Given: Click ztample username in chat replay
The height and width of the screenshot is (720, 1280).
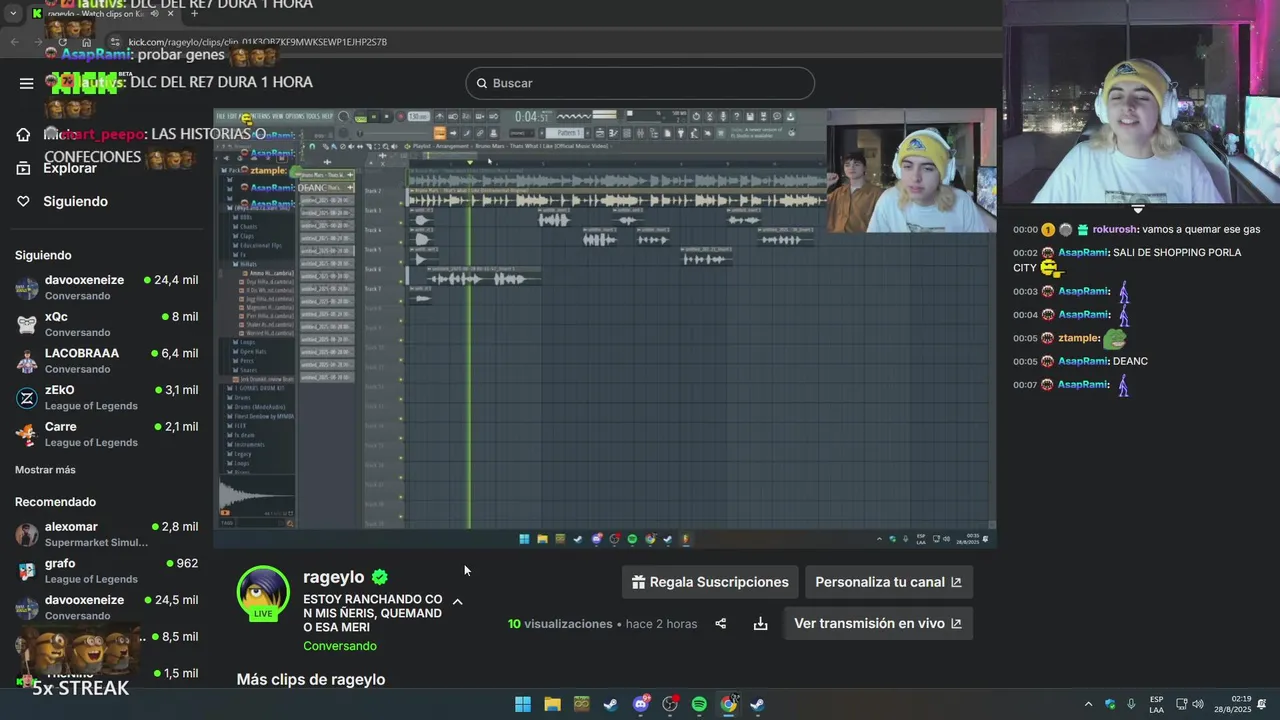Looking at the screenshot, I should tap(1078, 338).
